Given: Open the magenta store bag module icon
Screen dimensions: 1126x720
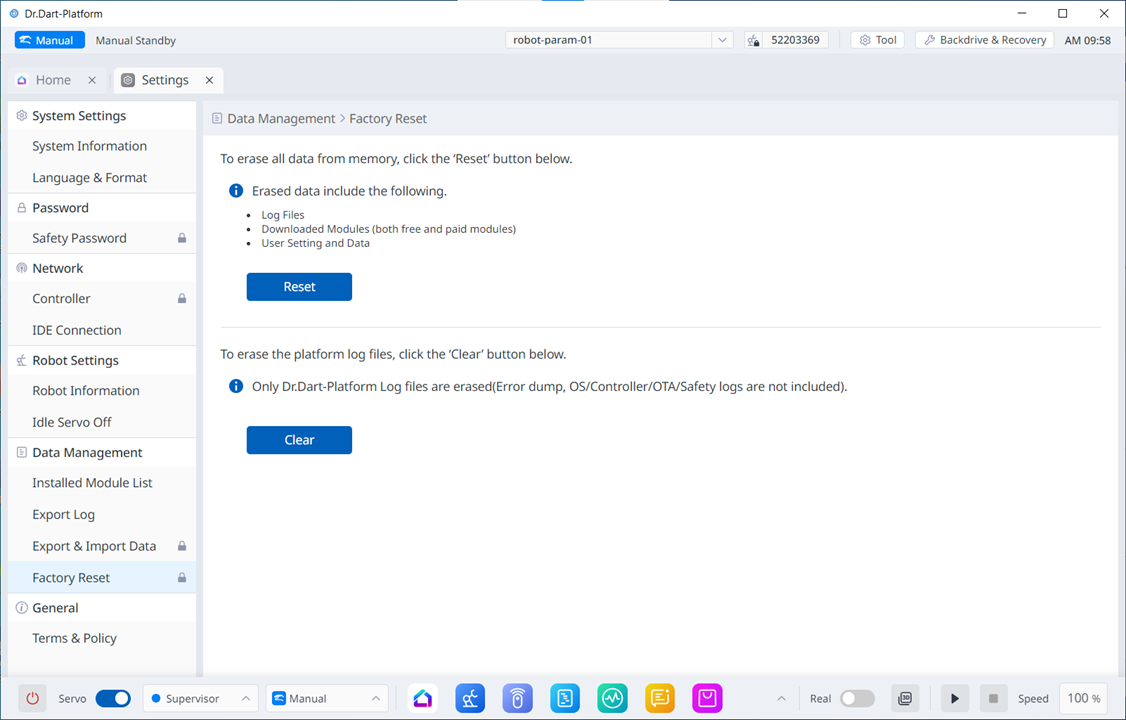Looking at the screenshot, I should click(x=707, y=698).
